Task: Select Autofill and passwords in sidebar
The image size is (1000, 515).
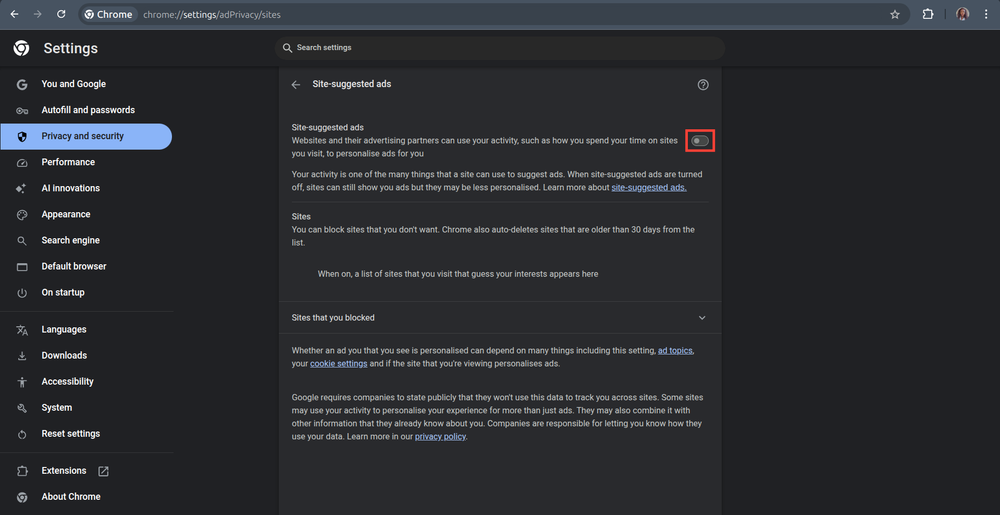Action: click(88, 110)
